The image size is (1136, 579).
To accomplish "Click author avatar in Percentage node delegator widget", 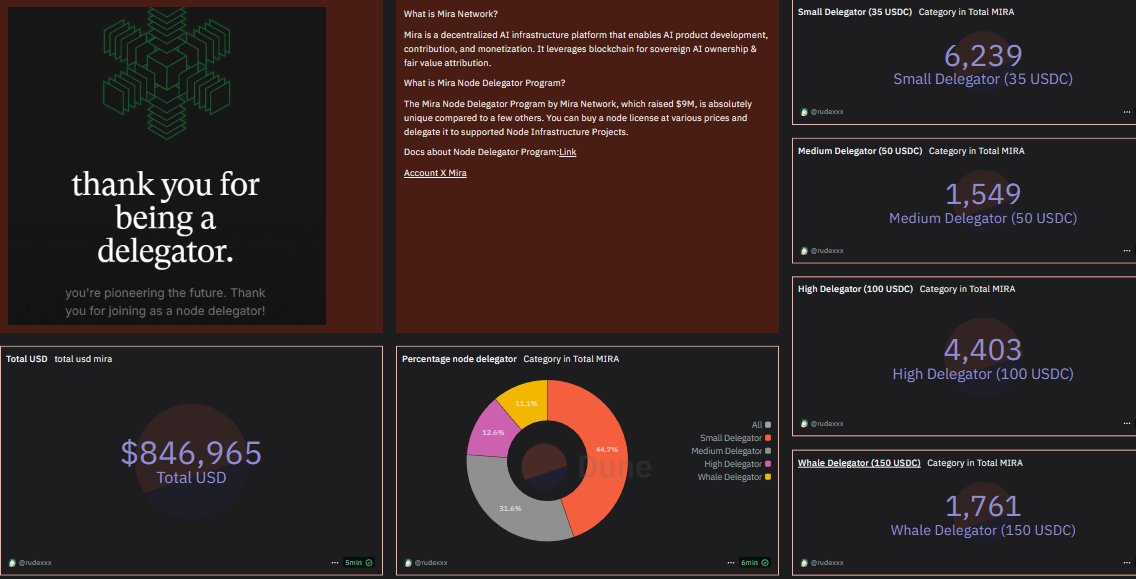I will click(x=409, y=562).
